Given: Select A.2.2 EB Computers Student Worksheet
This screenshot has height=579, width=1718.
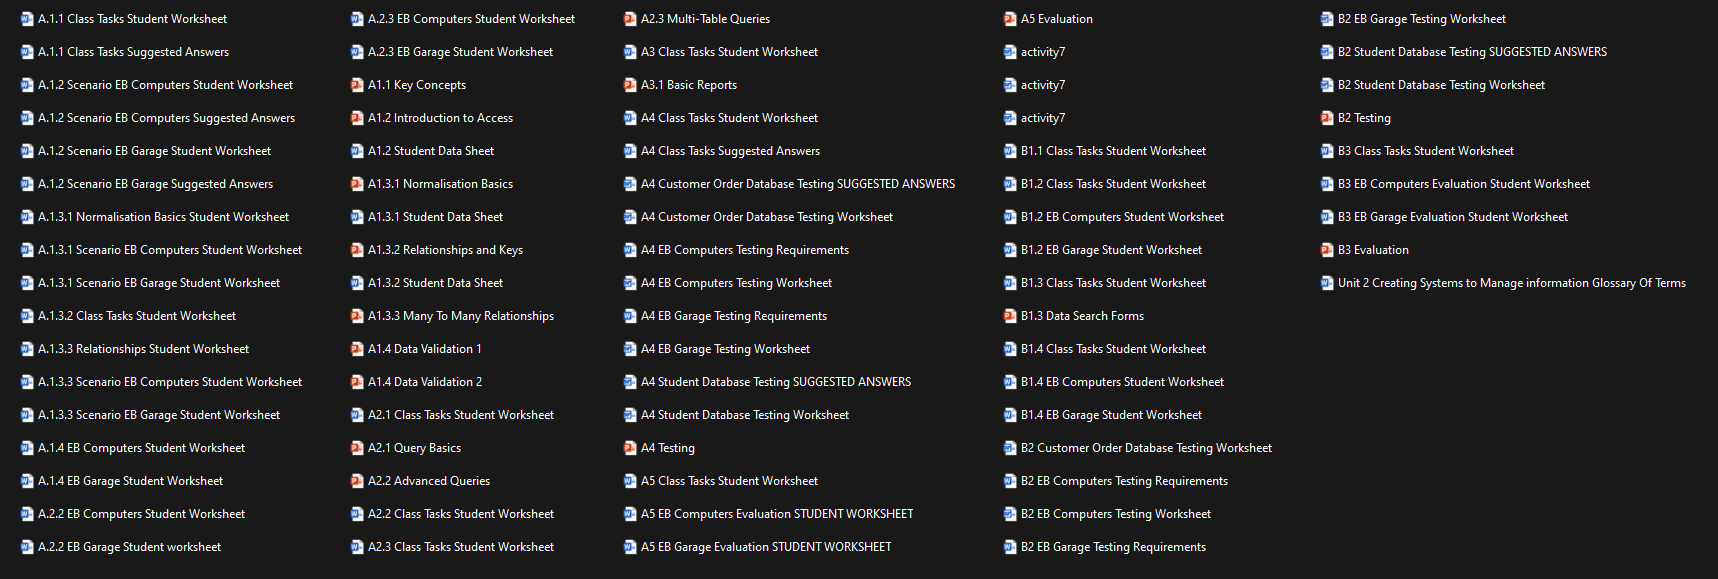Looking at the screenshot, I should (x=141, y=514).
